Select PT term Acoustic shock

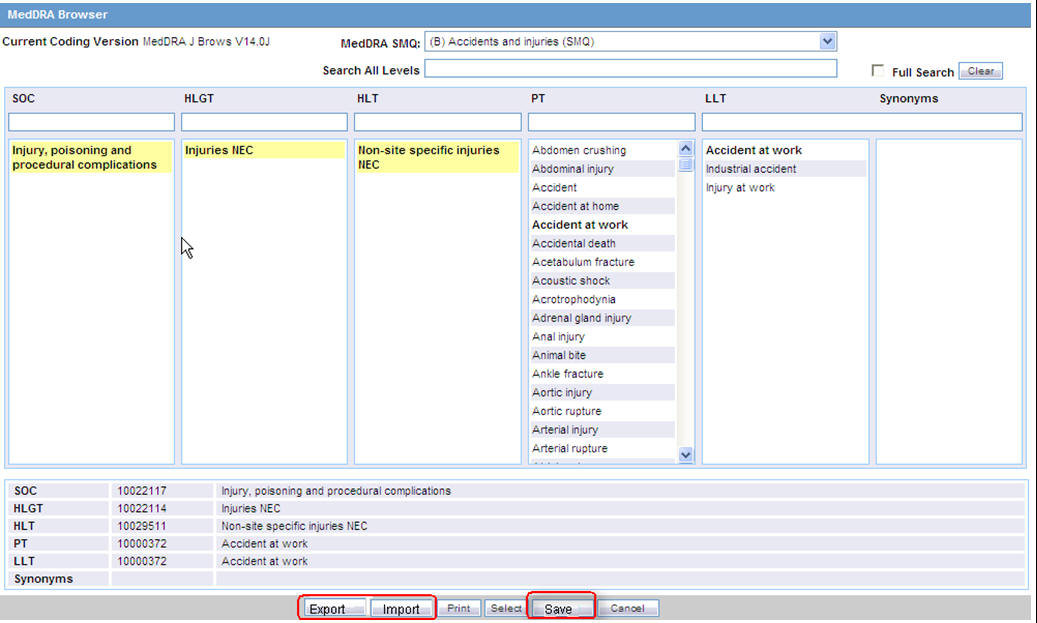point(602,280)
